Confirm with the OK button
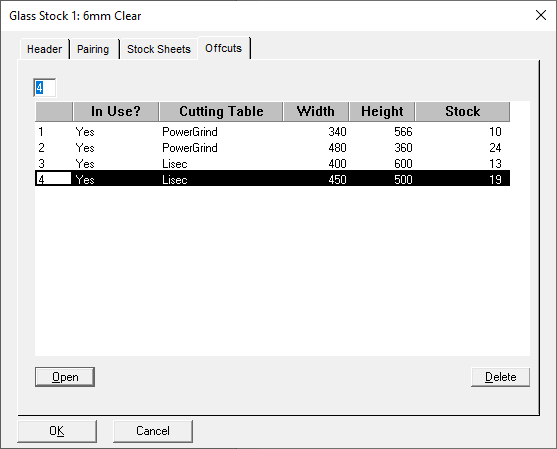The height and width of the screenshot is (449, 557). tap(57, 431)
